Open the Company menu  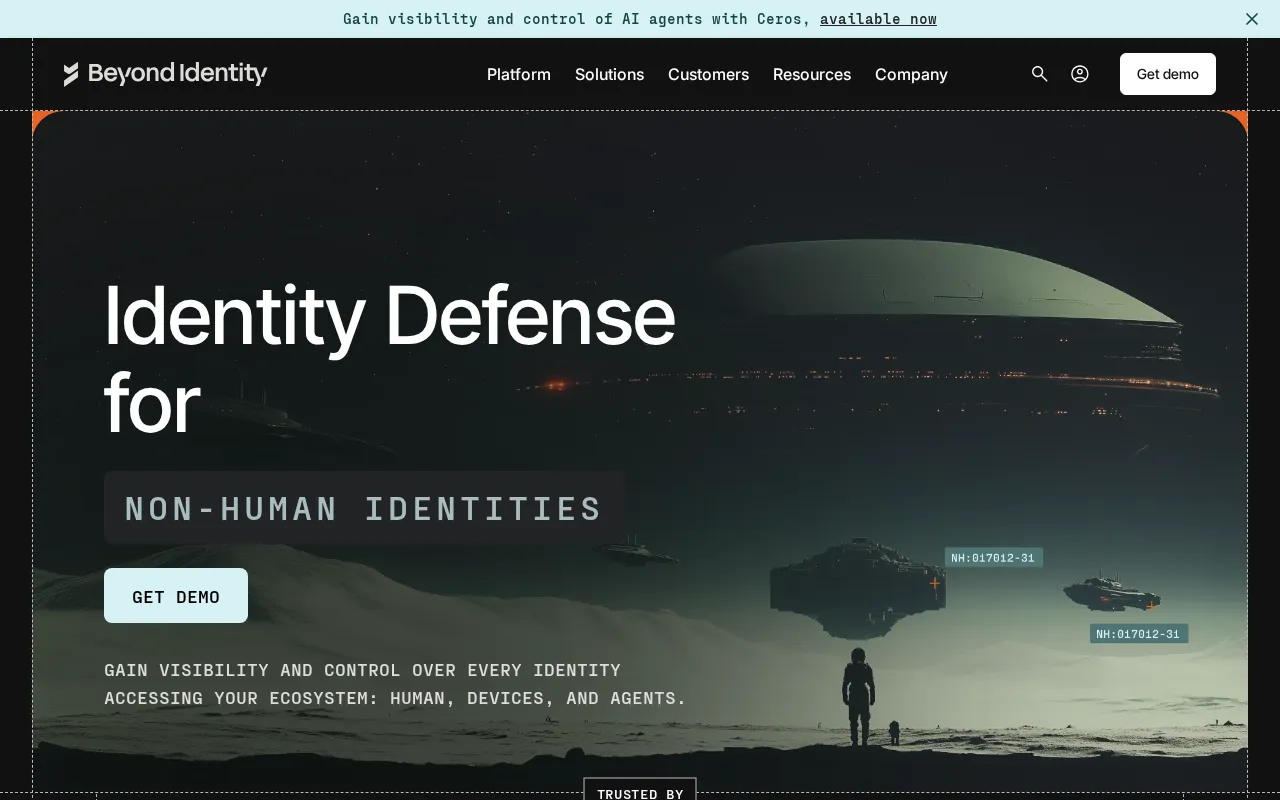click(x=911, y=74)
